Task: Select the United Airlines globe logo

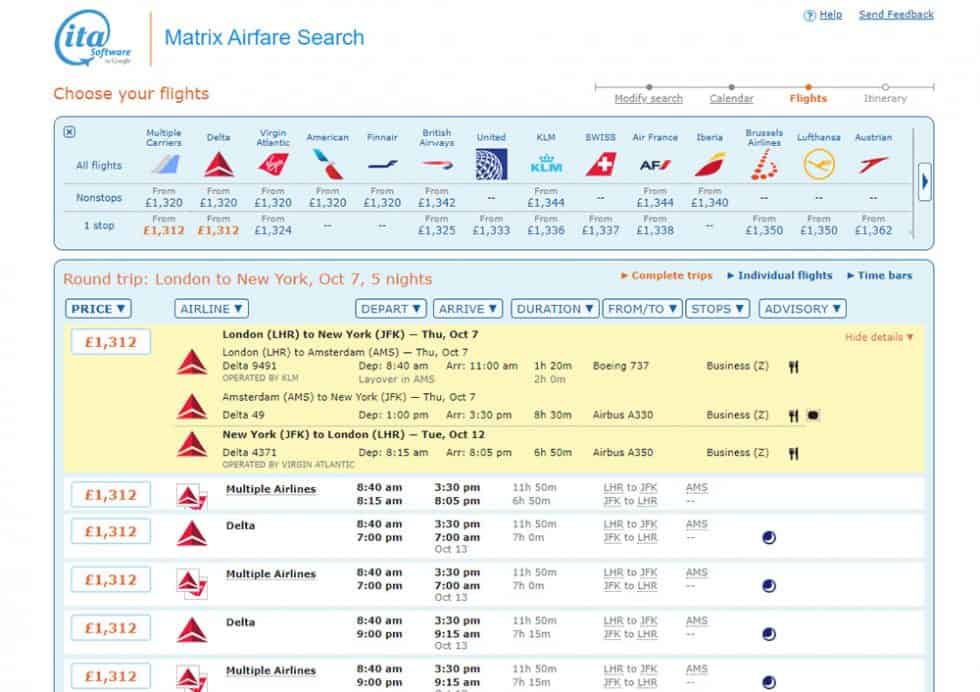Action: 490,162
